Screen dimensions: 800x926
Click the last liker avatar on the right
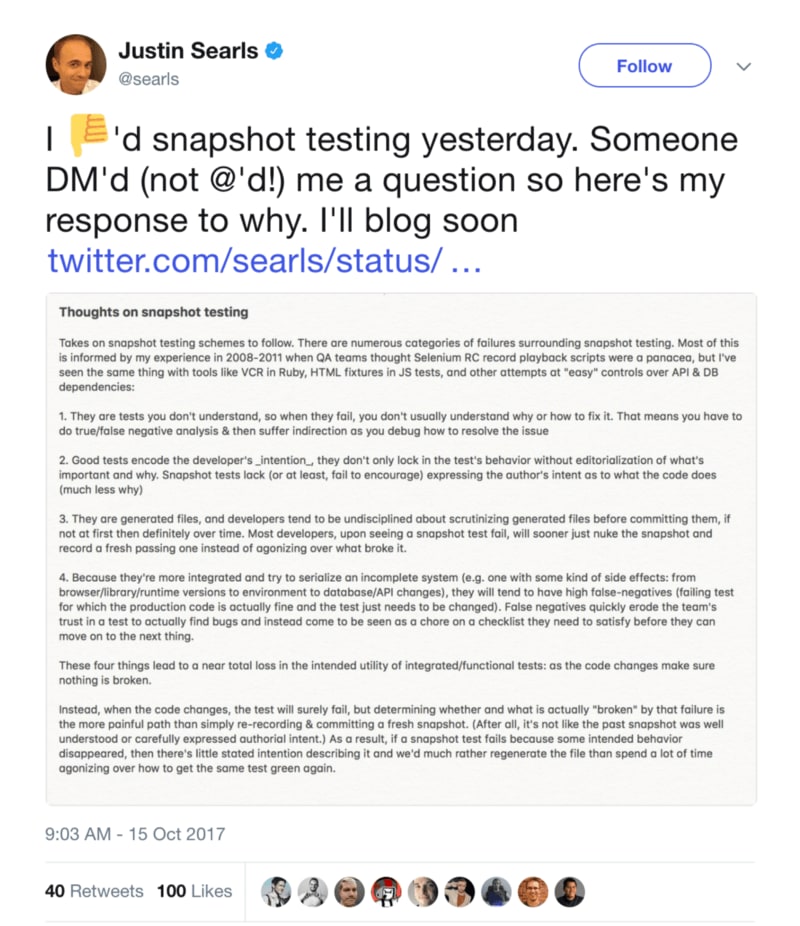571,891
